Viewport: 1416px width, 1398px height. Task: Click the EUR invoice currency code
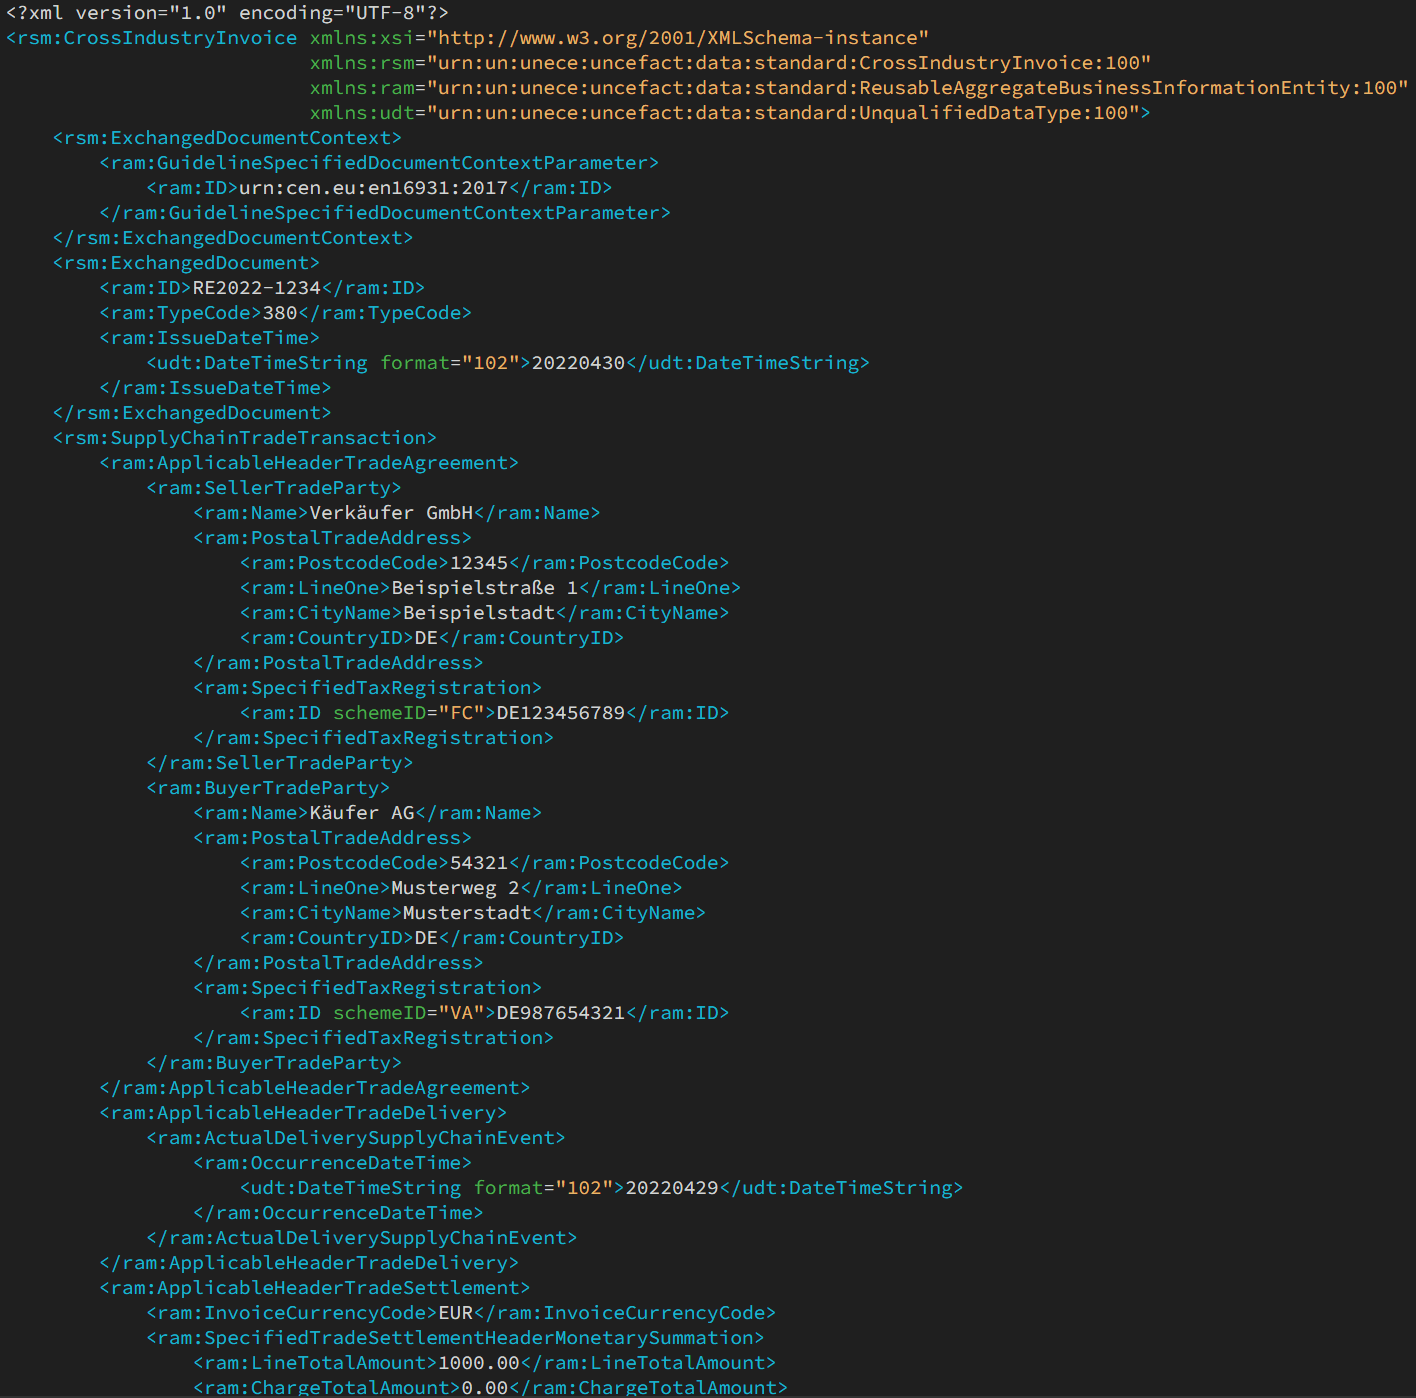coord(455,1313)
